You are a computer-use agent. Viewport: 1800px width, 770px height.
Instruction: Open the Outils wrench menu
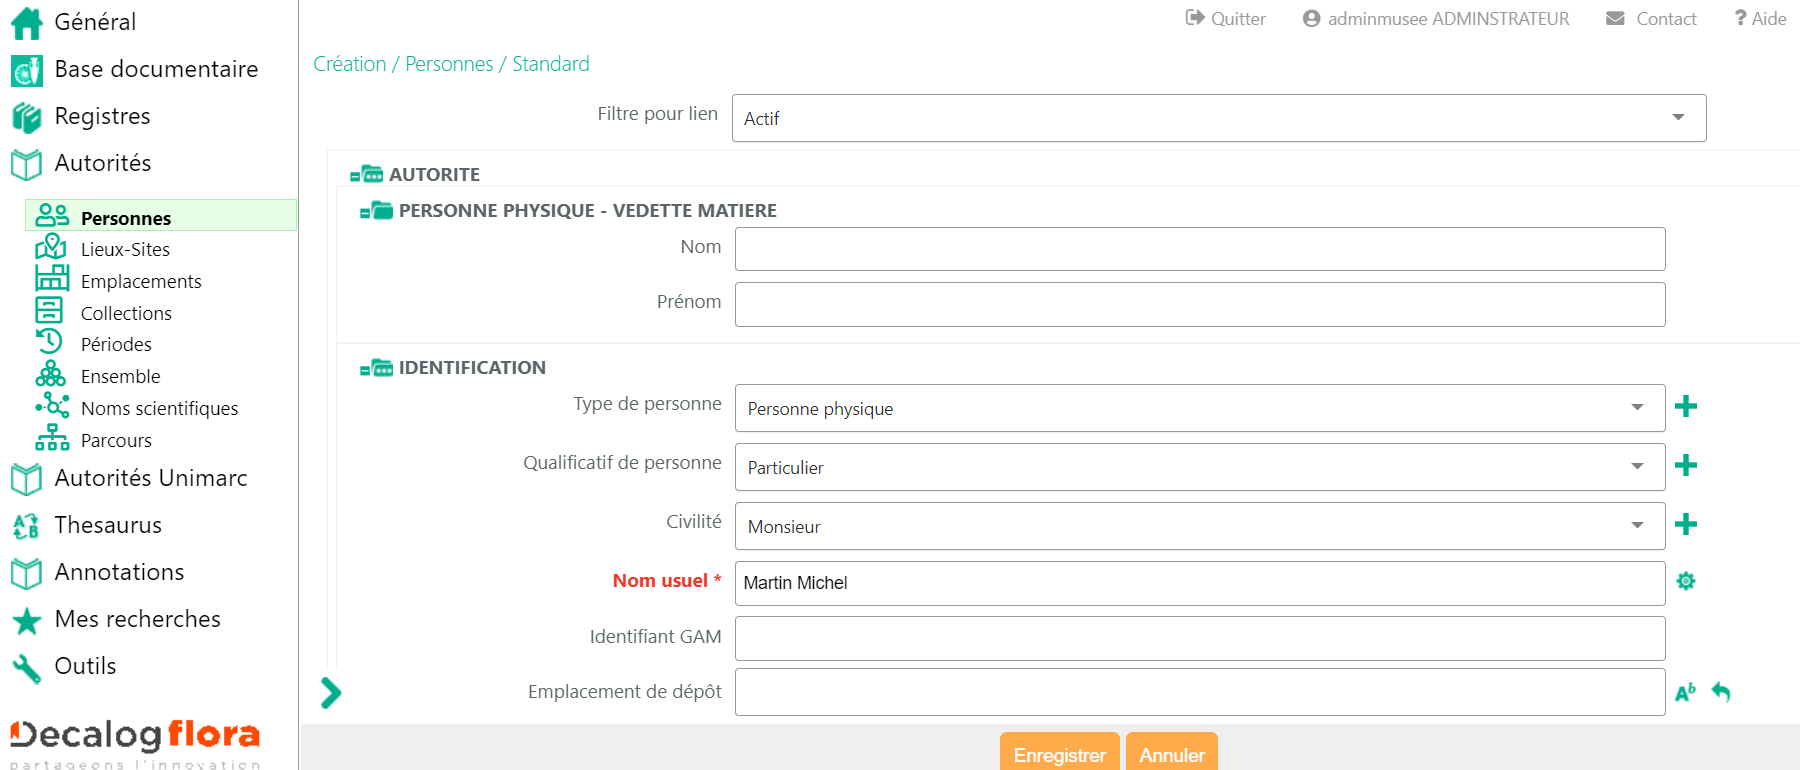85,666
